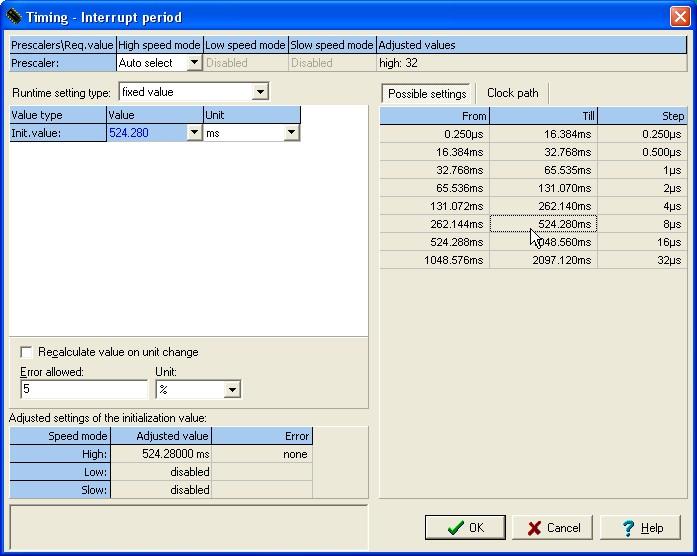This screenshot has width=697, height=556.
Task: Select the From cell 1048.576ms
Action: tap(434, 260)
